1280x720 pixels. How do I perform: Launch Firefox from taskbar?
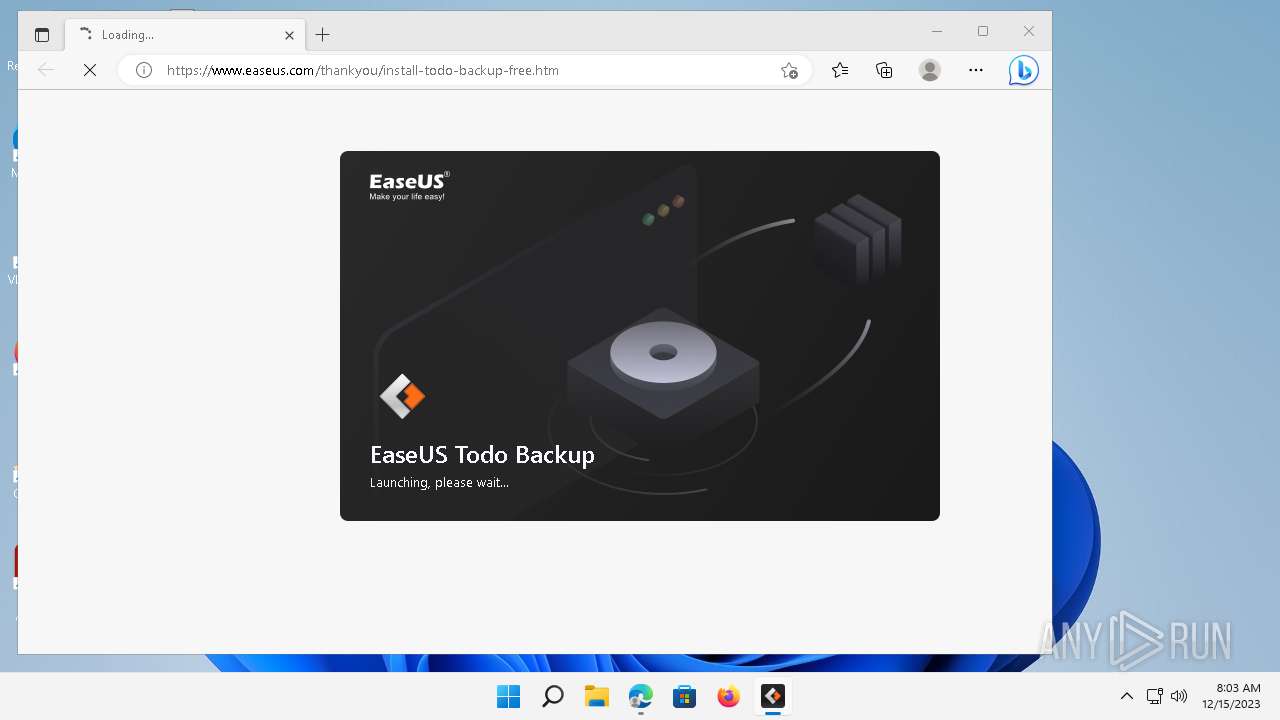point(728,696)
